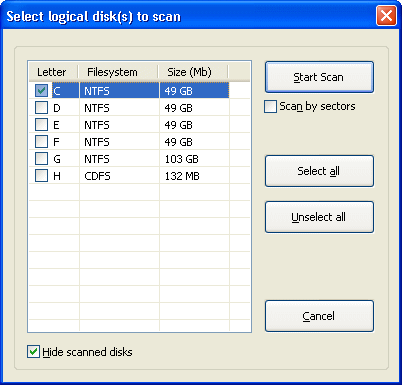Click the Start Scan button
Screen dimensions: 402x385
[319, 77]
